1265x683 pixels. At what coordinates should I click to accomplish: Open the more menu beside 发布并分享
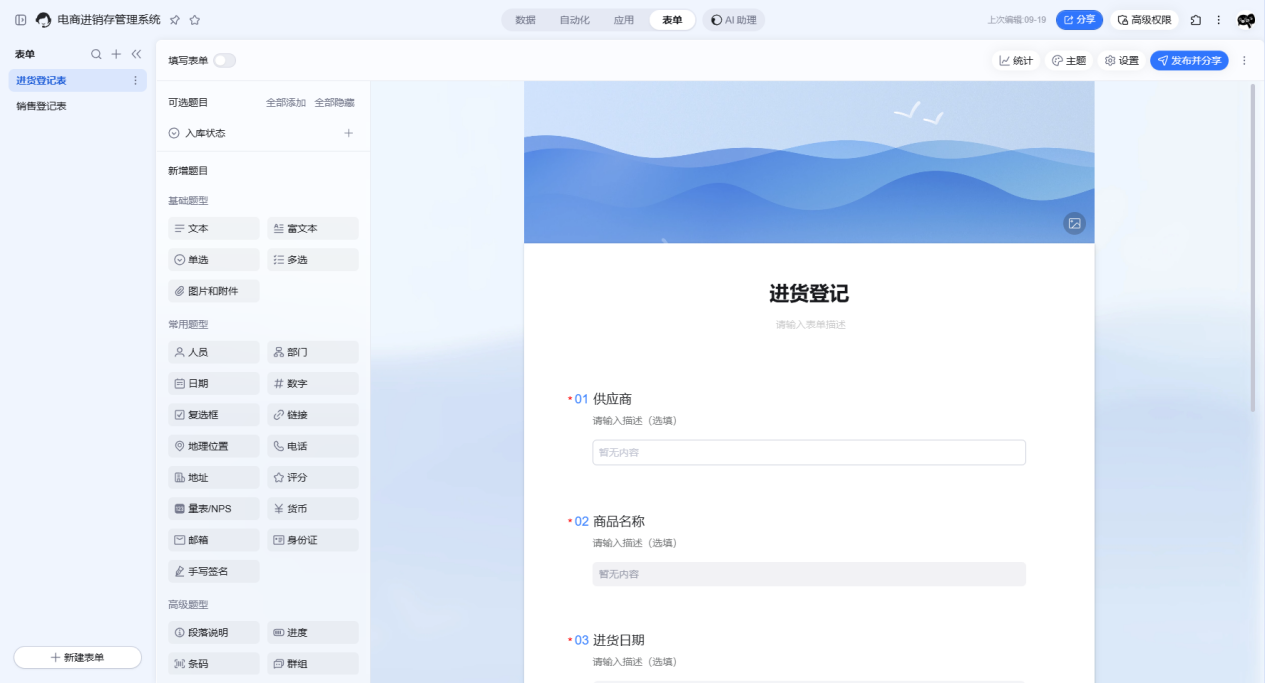click(x=1244, y=60)
